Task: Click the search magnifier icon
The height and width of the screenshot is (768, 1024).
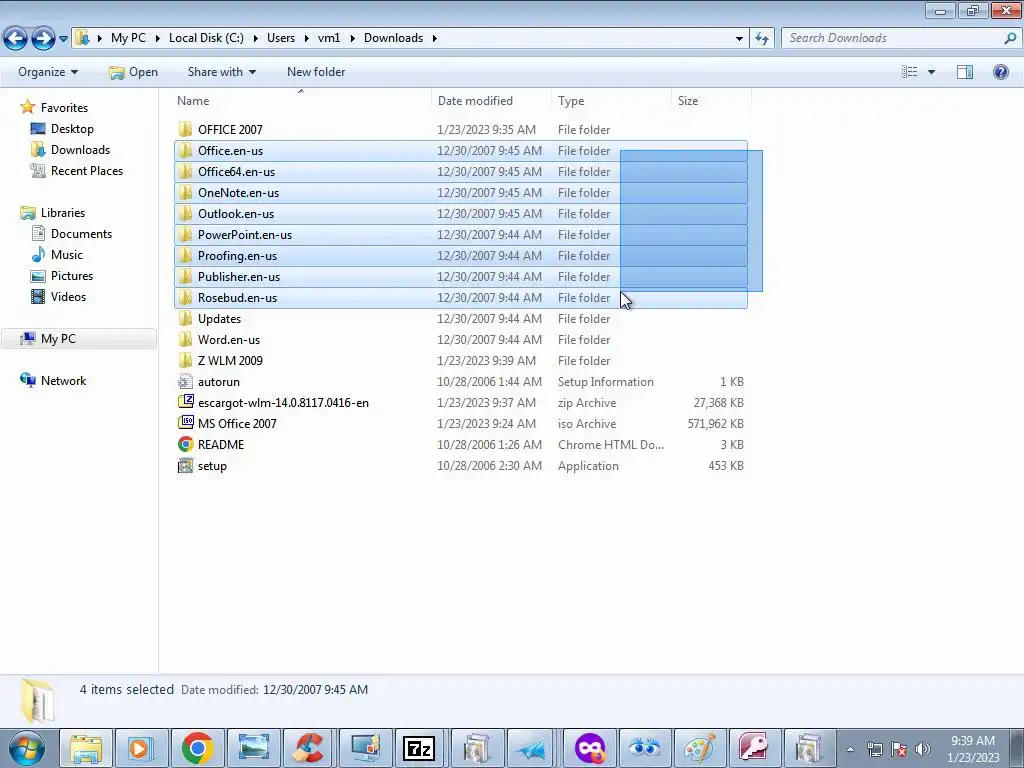Action: point(1011,38)
